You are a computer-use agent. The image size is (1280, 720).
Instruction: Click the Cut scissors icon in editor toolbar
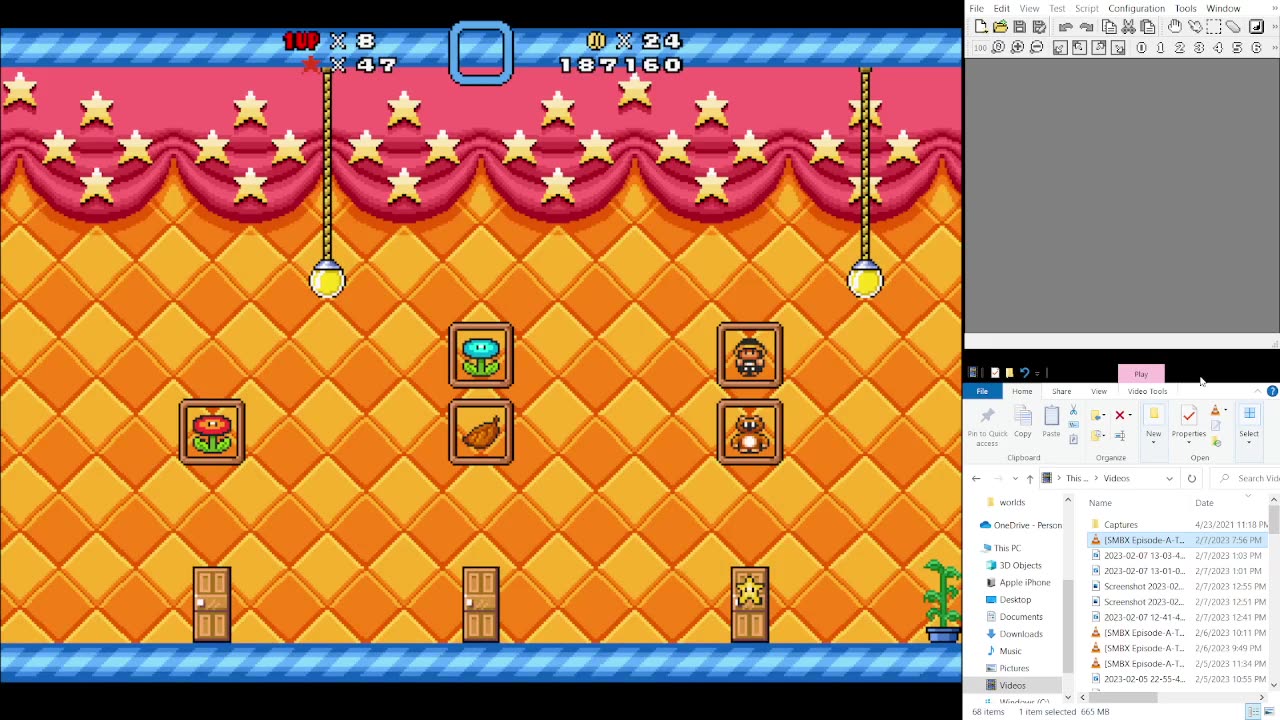(1128, 27)
